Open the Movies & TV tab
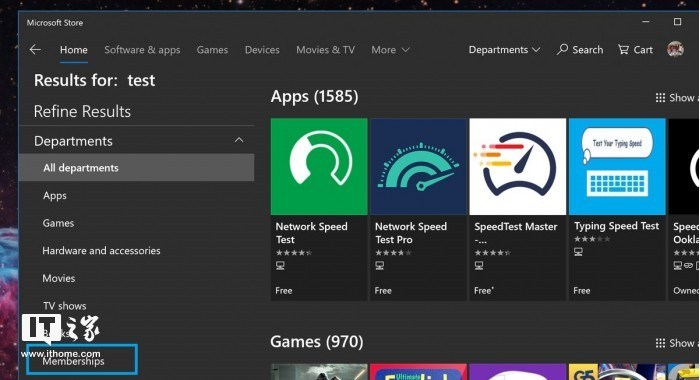Viewport: 700px width, 380px height. coord(325,50)
